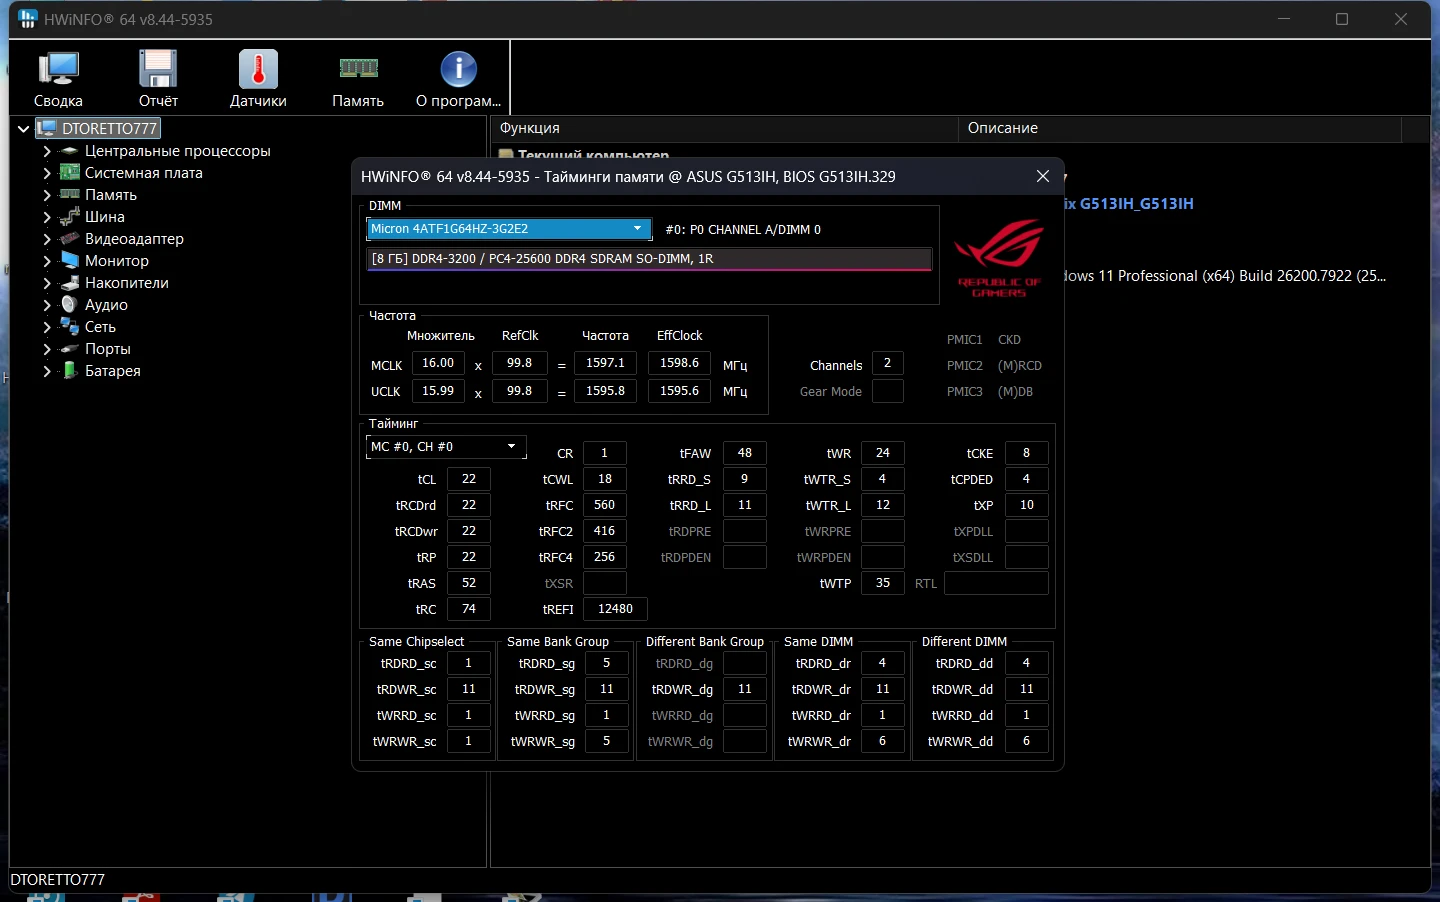
Task: Collapse the DTORETTO777 root node
Action: coord(23,129)
